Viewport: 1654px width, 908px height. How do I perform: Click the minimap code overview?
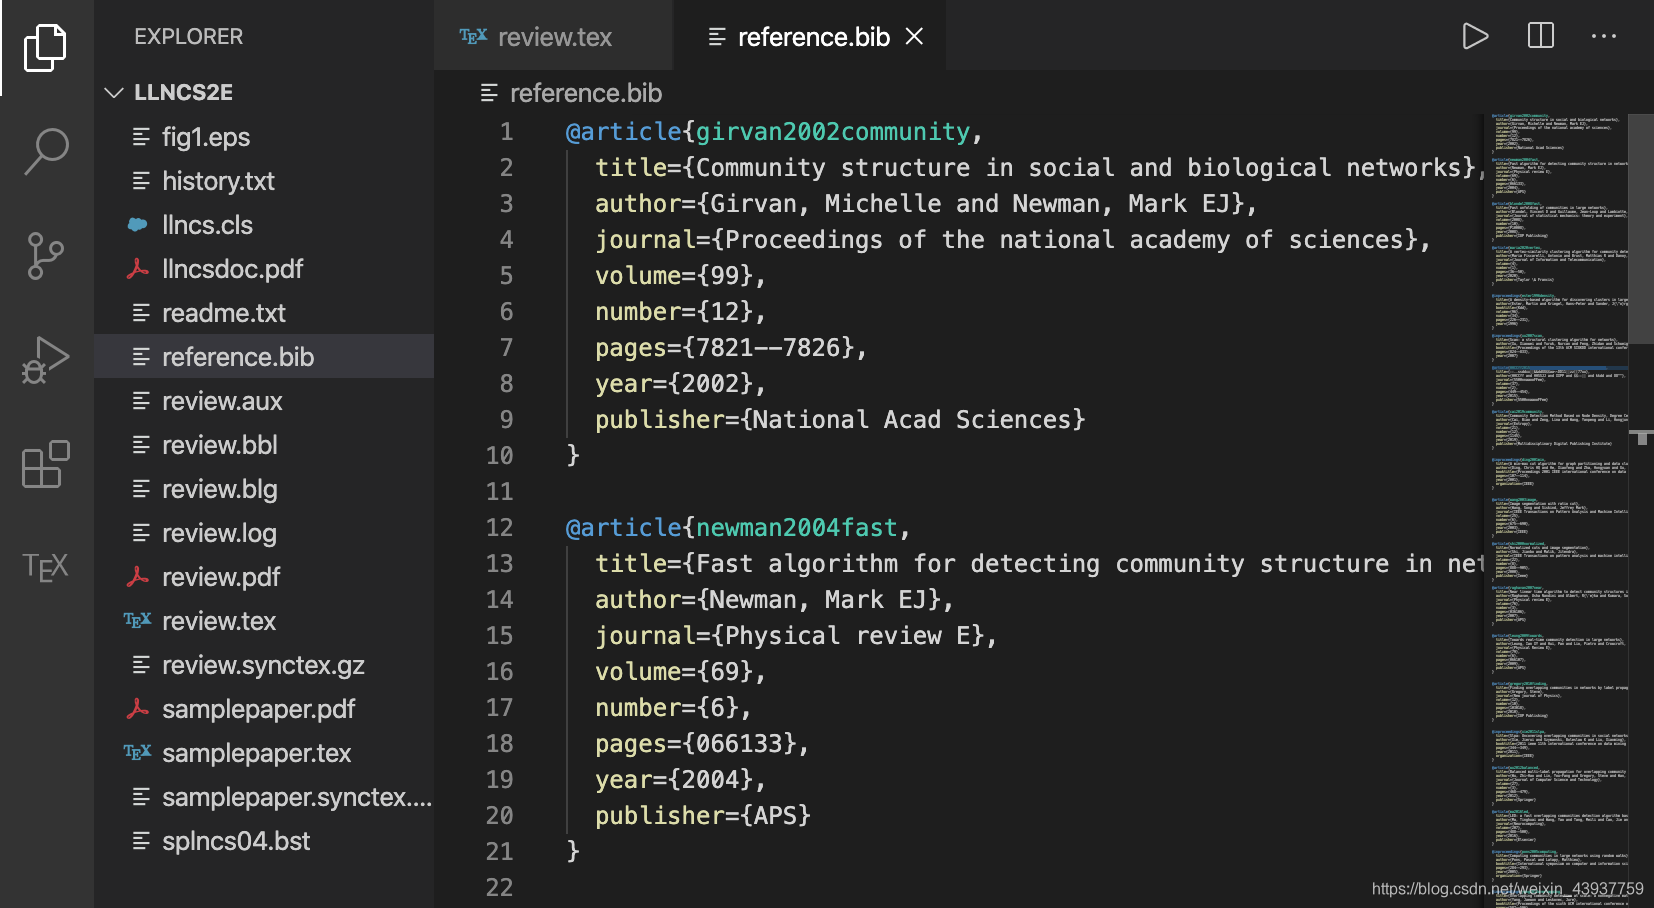click(x=1555, y=500)
